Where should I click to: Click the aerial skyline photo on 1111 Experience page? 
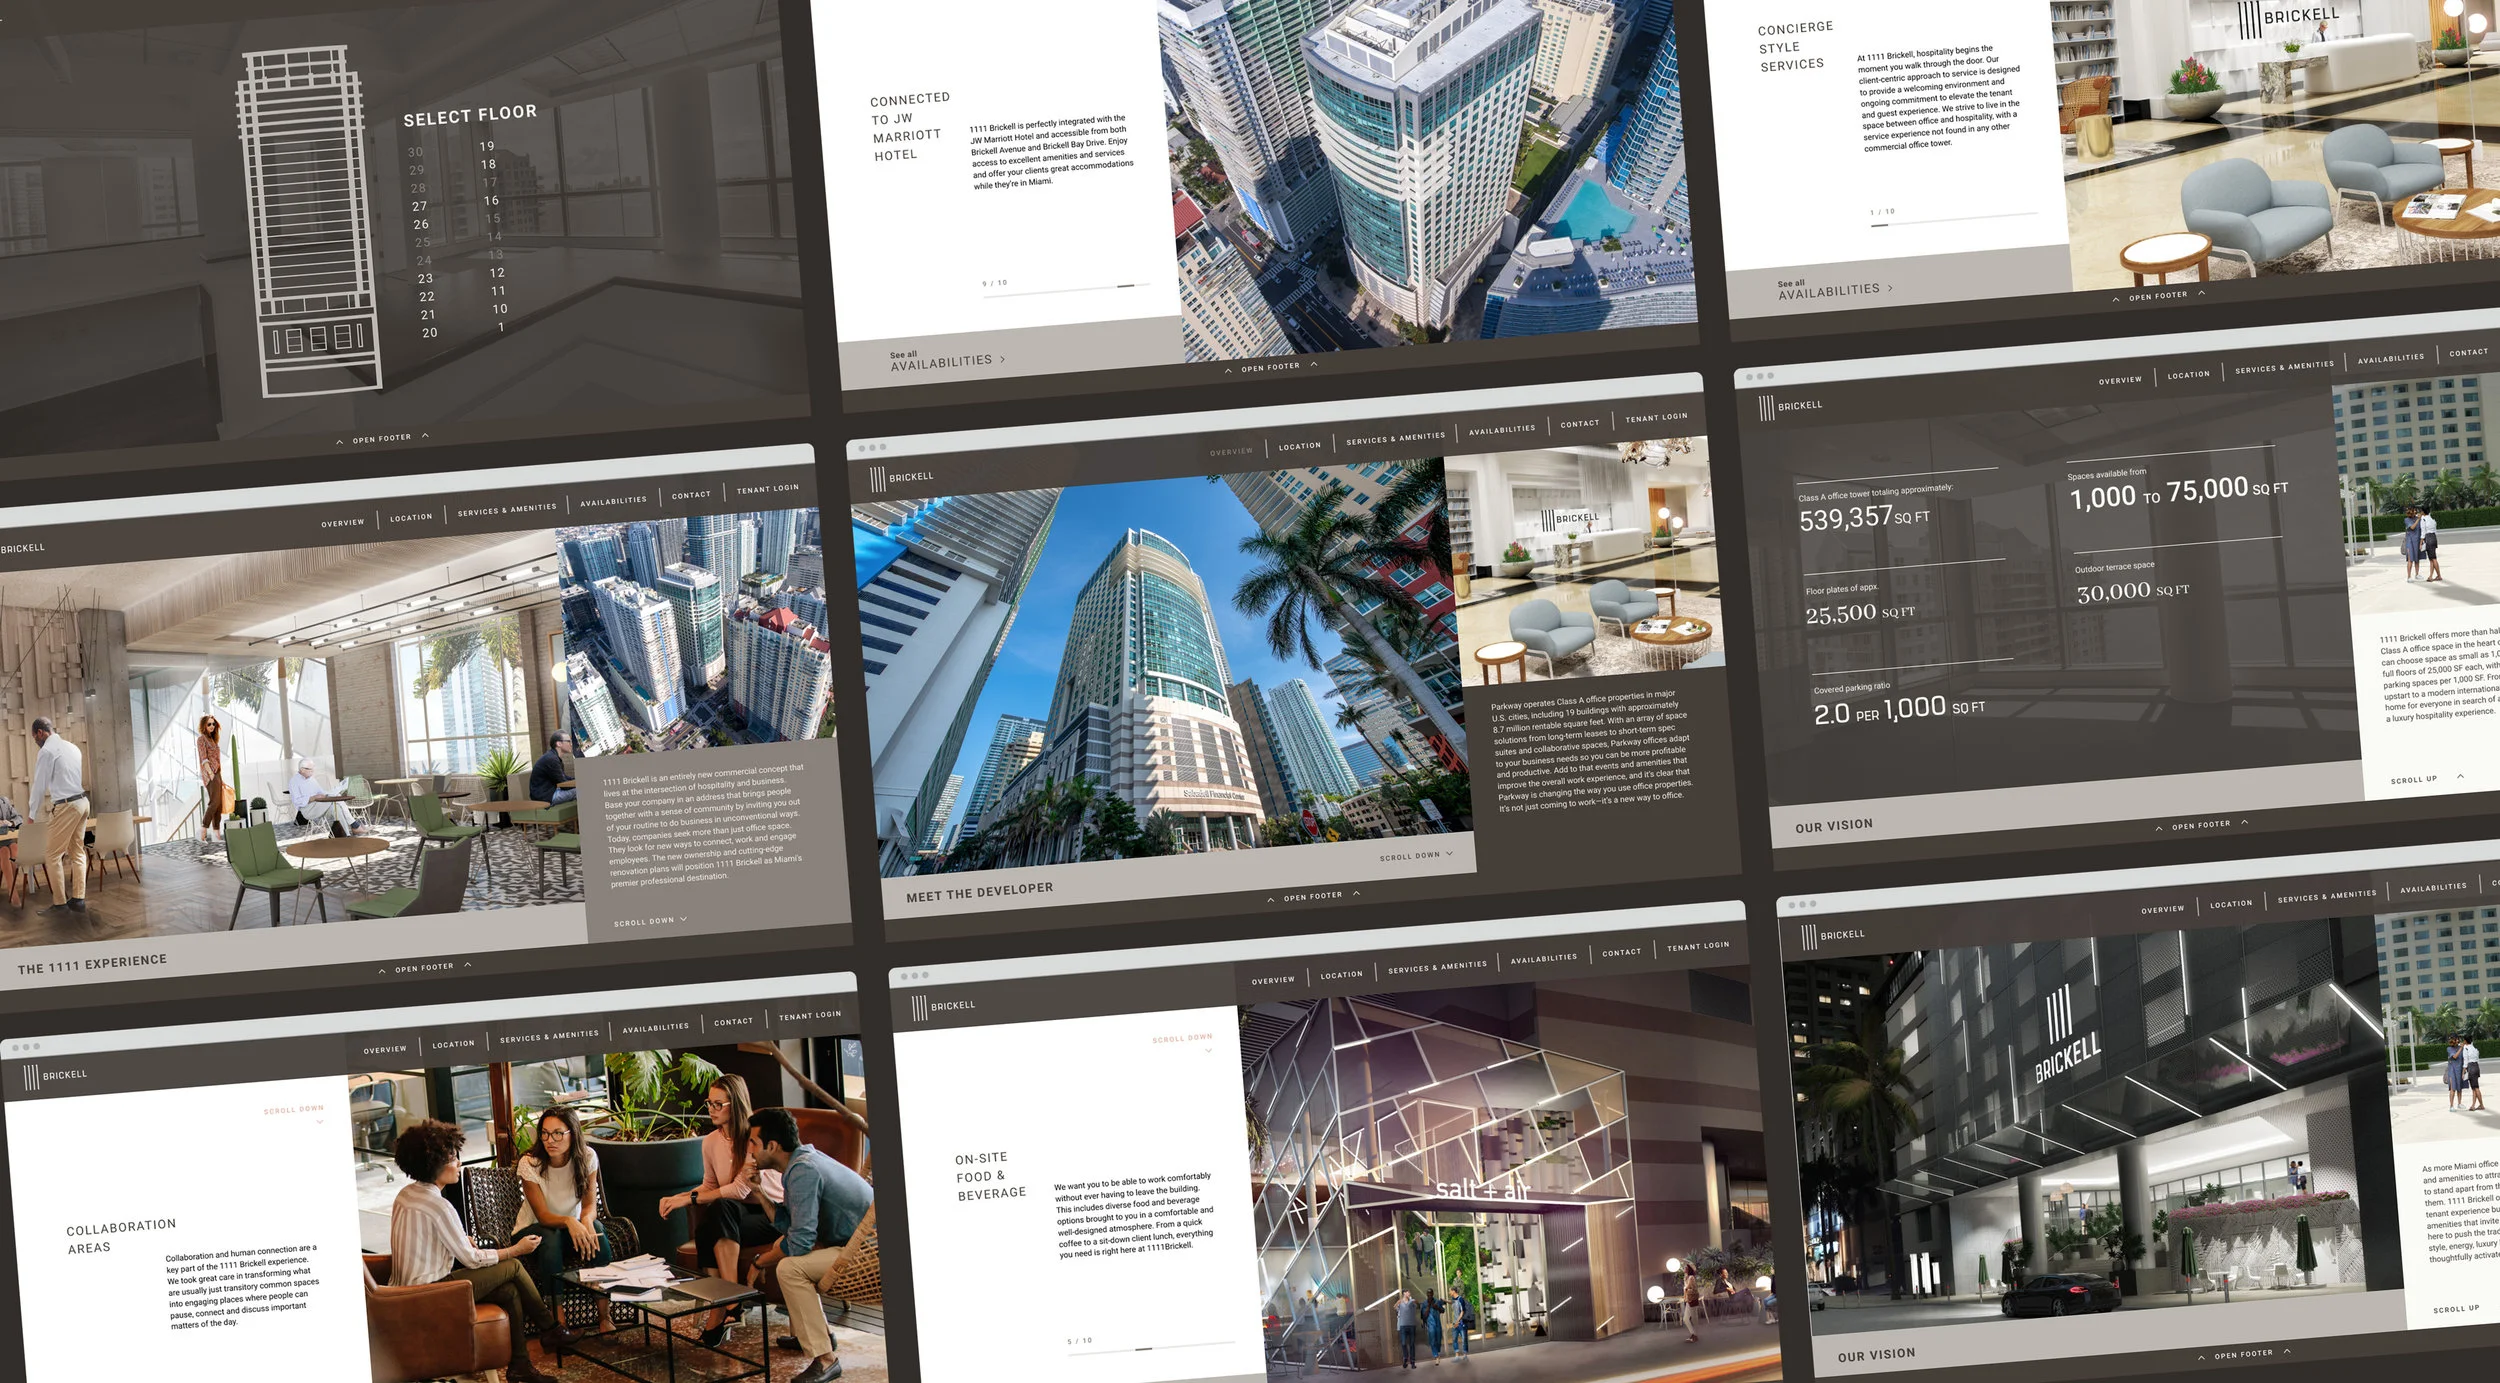pos(695,630)
